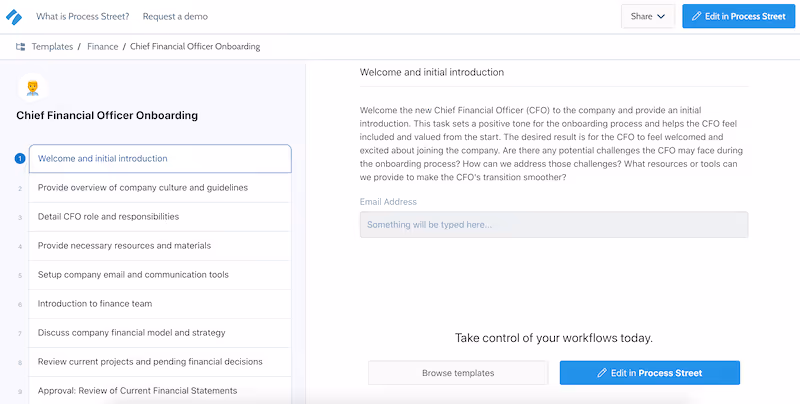Select Discuss company financial model and strategy
Image resolution: width=800 pixels, height=404 pixels.
[x=160, y=333]
